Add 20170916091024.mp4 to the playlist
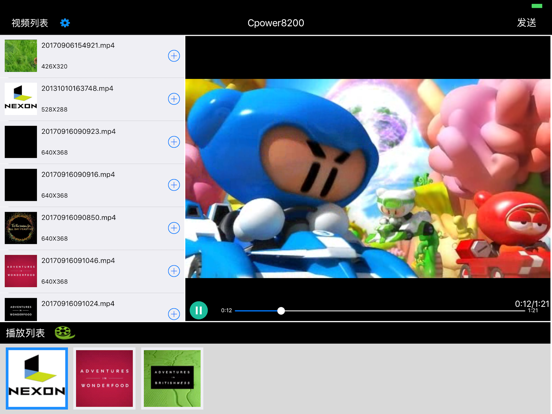This screenshot has height=414, width=552. pyautogui.click(x=174, y=314)
